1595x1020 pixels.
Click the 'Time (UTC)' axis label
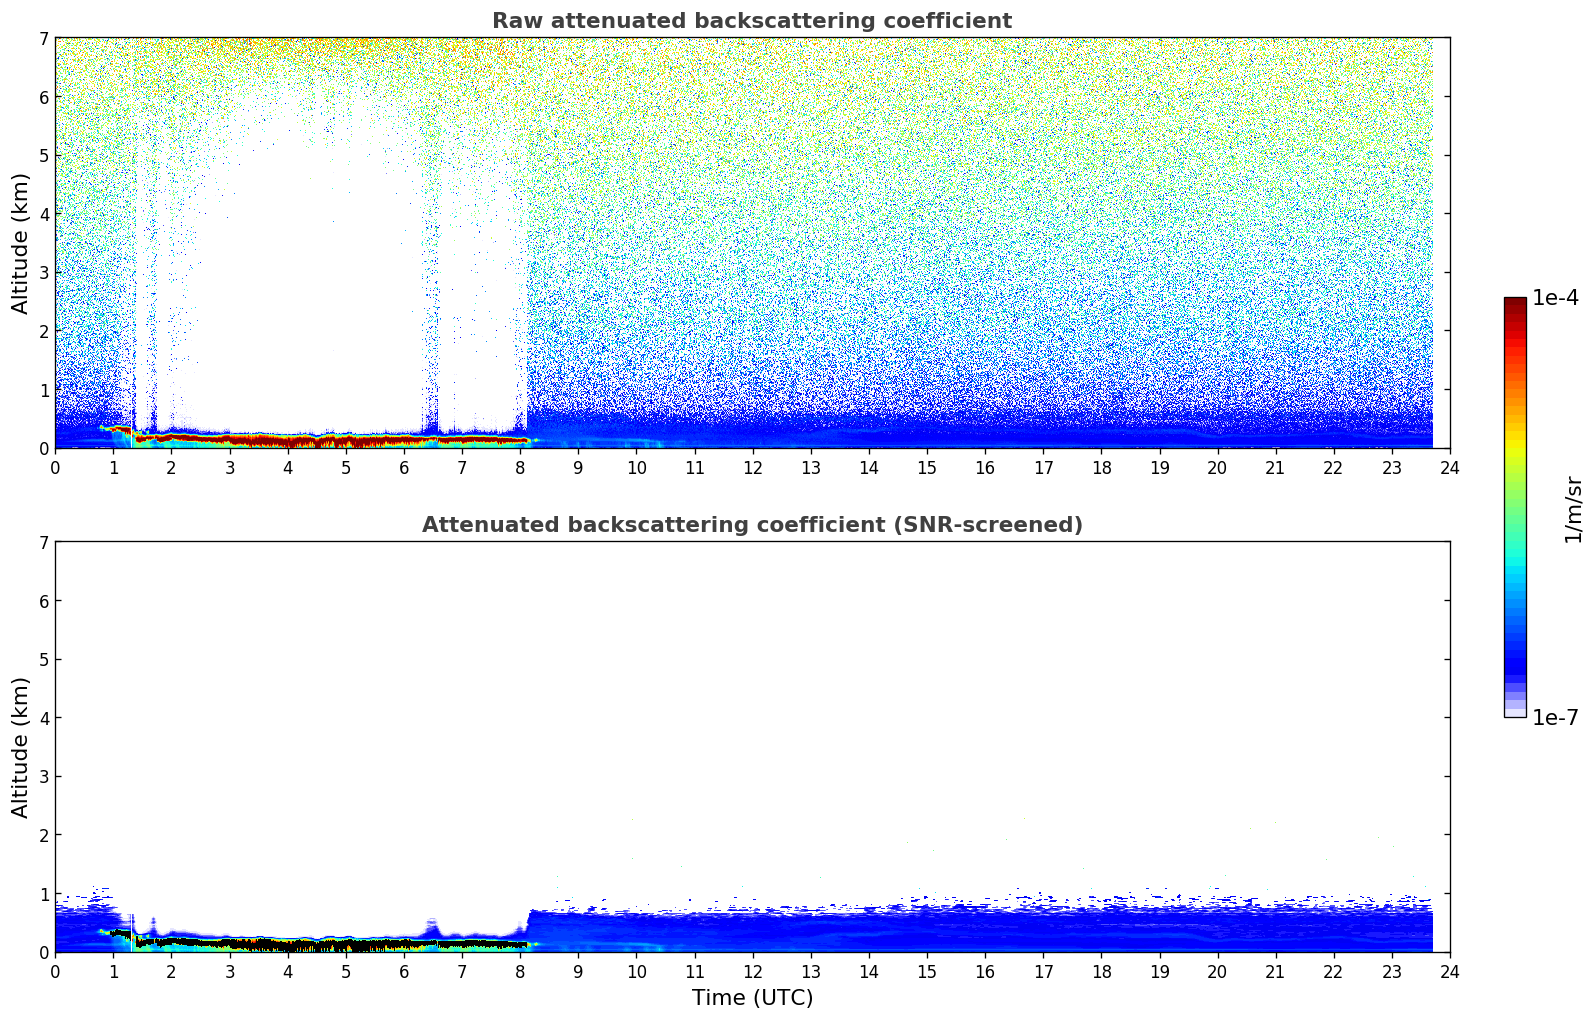pos(752,998)
